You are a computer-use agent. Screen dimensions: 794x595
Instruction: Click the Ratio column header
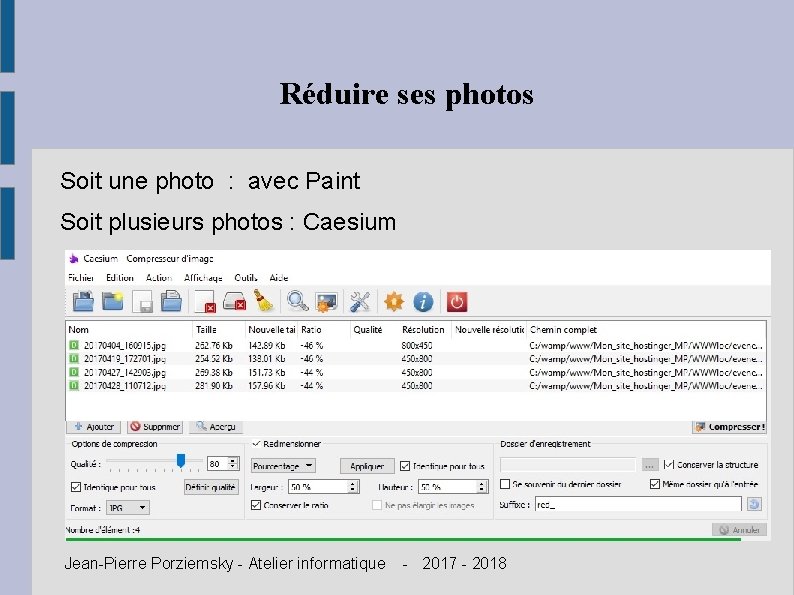[x=311, y=330]
